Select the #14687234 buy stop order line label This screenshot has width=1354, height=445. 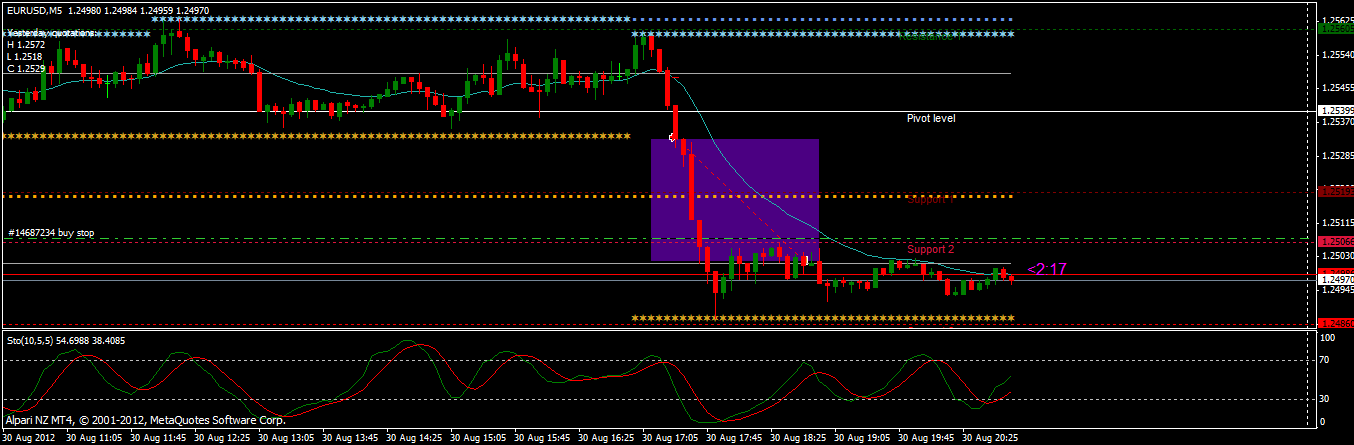[x=51, y=233]
